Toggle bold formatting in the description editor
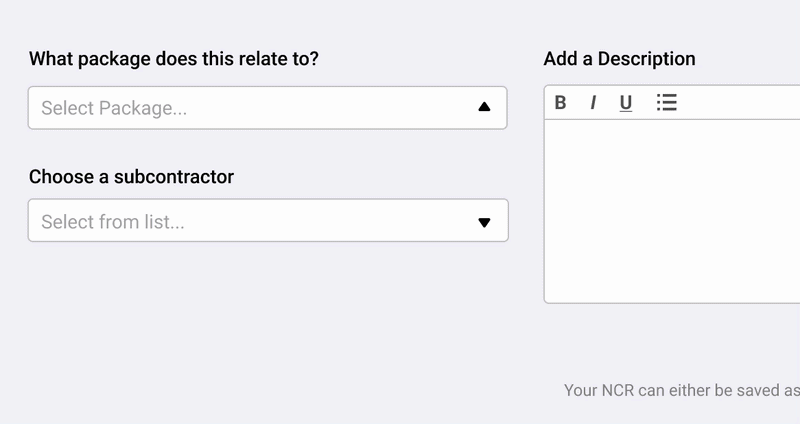The width and height of the screenshot is (800, 424). click(560, 102)
